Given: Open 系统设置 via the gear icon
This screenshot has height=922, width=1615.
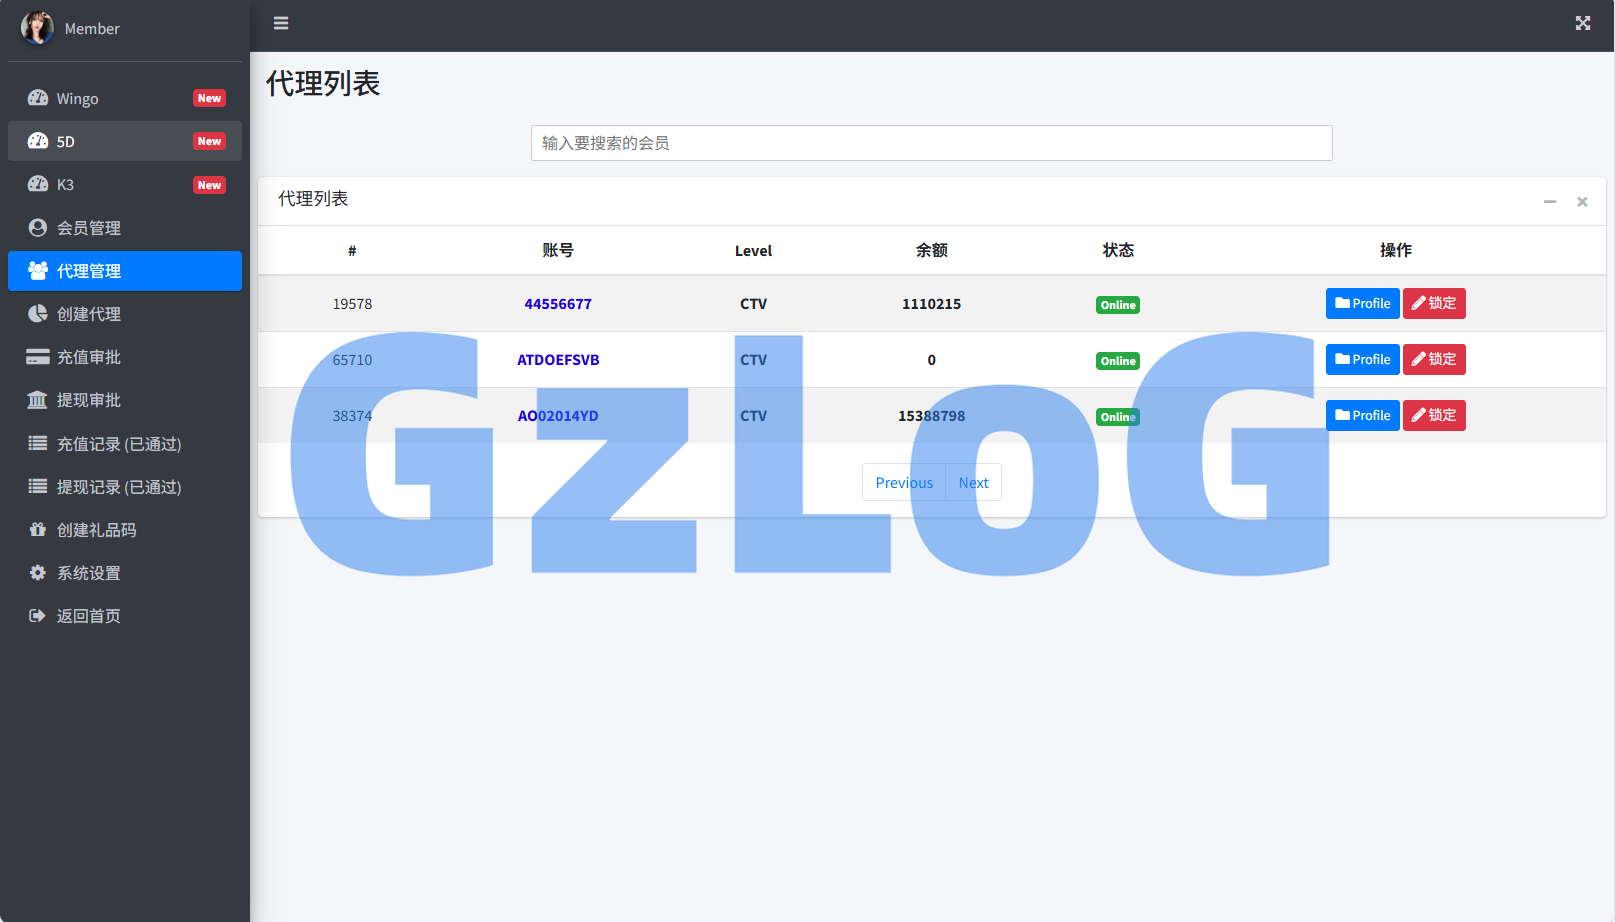Looking at the screenshot, I should [x=37, y=572].
